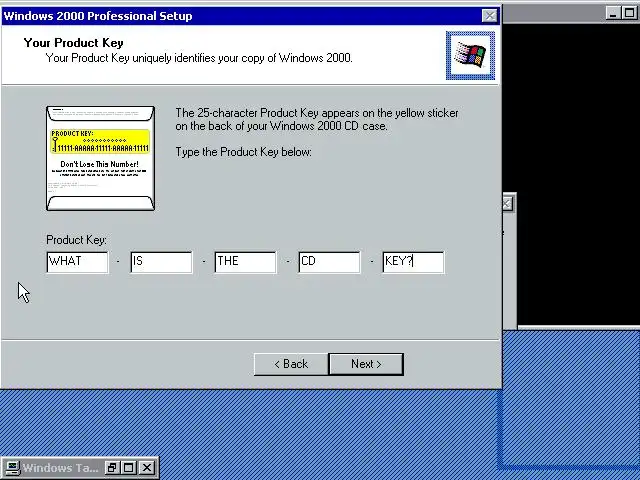Click the Windows flag logo icon

[470, 56]
